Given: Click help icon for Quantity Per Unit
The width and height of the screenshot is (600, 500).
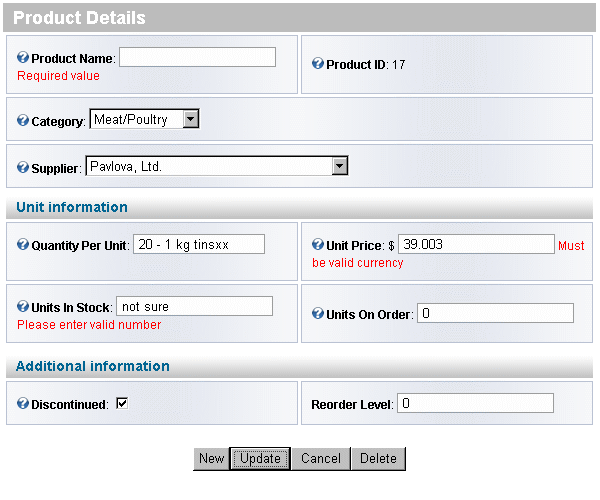Looking at the screenshot, I should (23, 244).
